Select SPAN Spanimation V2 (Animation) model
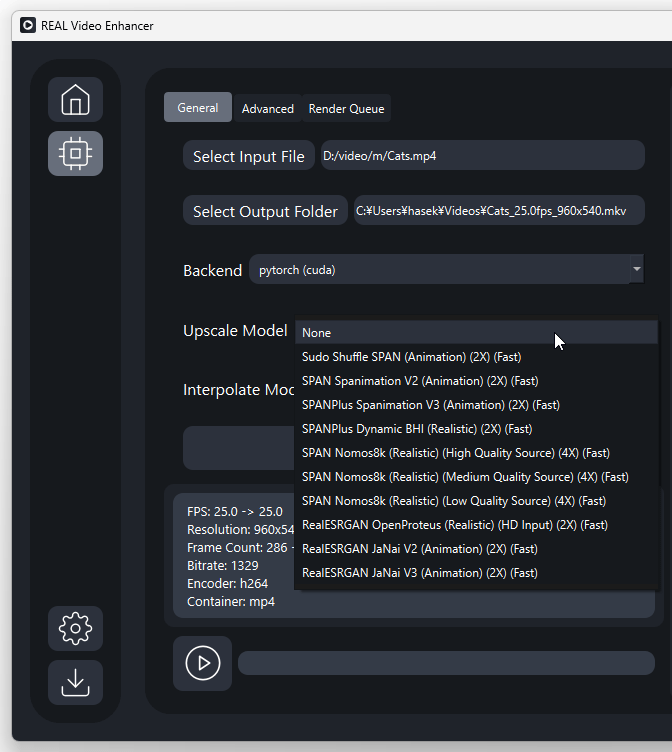Image resolution: width=672 pixels, height=752 pixels. click(476, 381)
